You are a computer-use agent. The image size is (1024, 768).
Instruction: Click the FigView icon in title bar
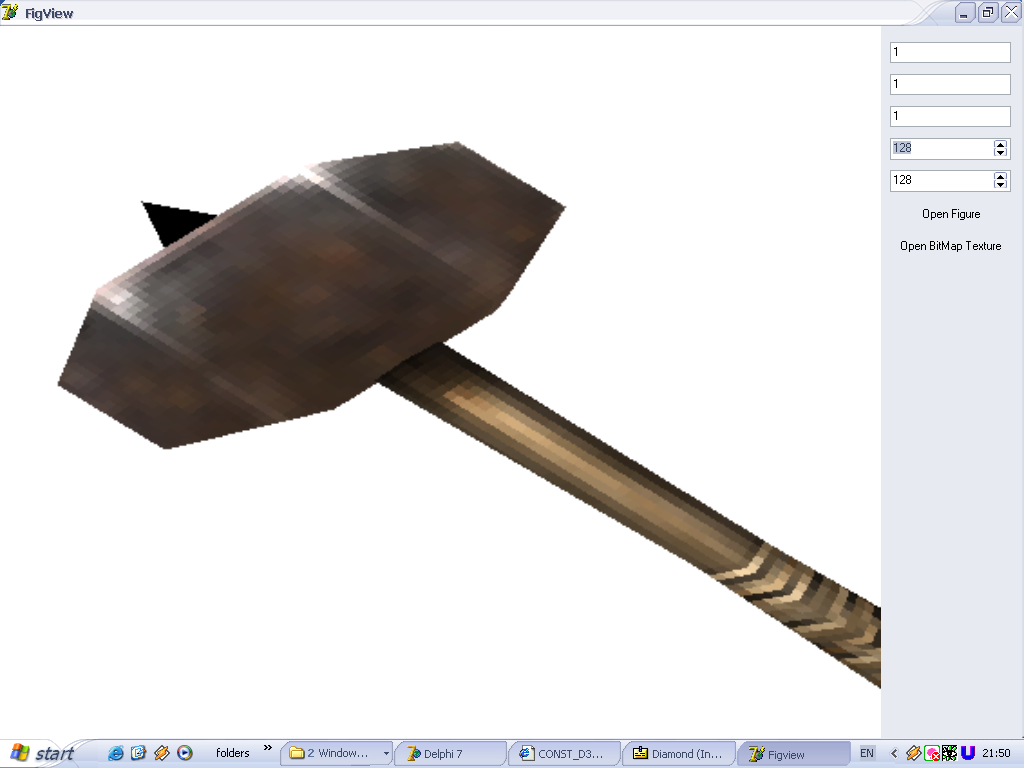pos(10,13)
